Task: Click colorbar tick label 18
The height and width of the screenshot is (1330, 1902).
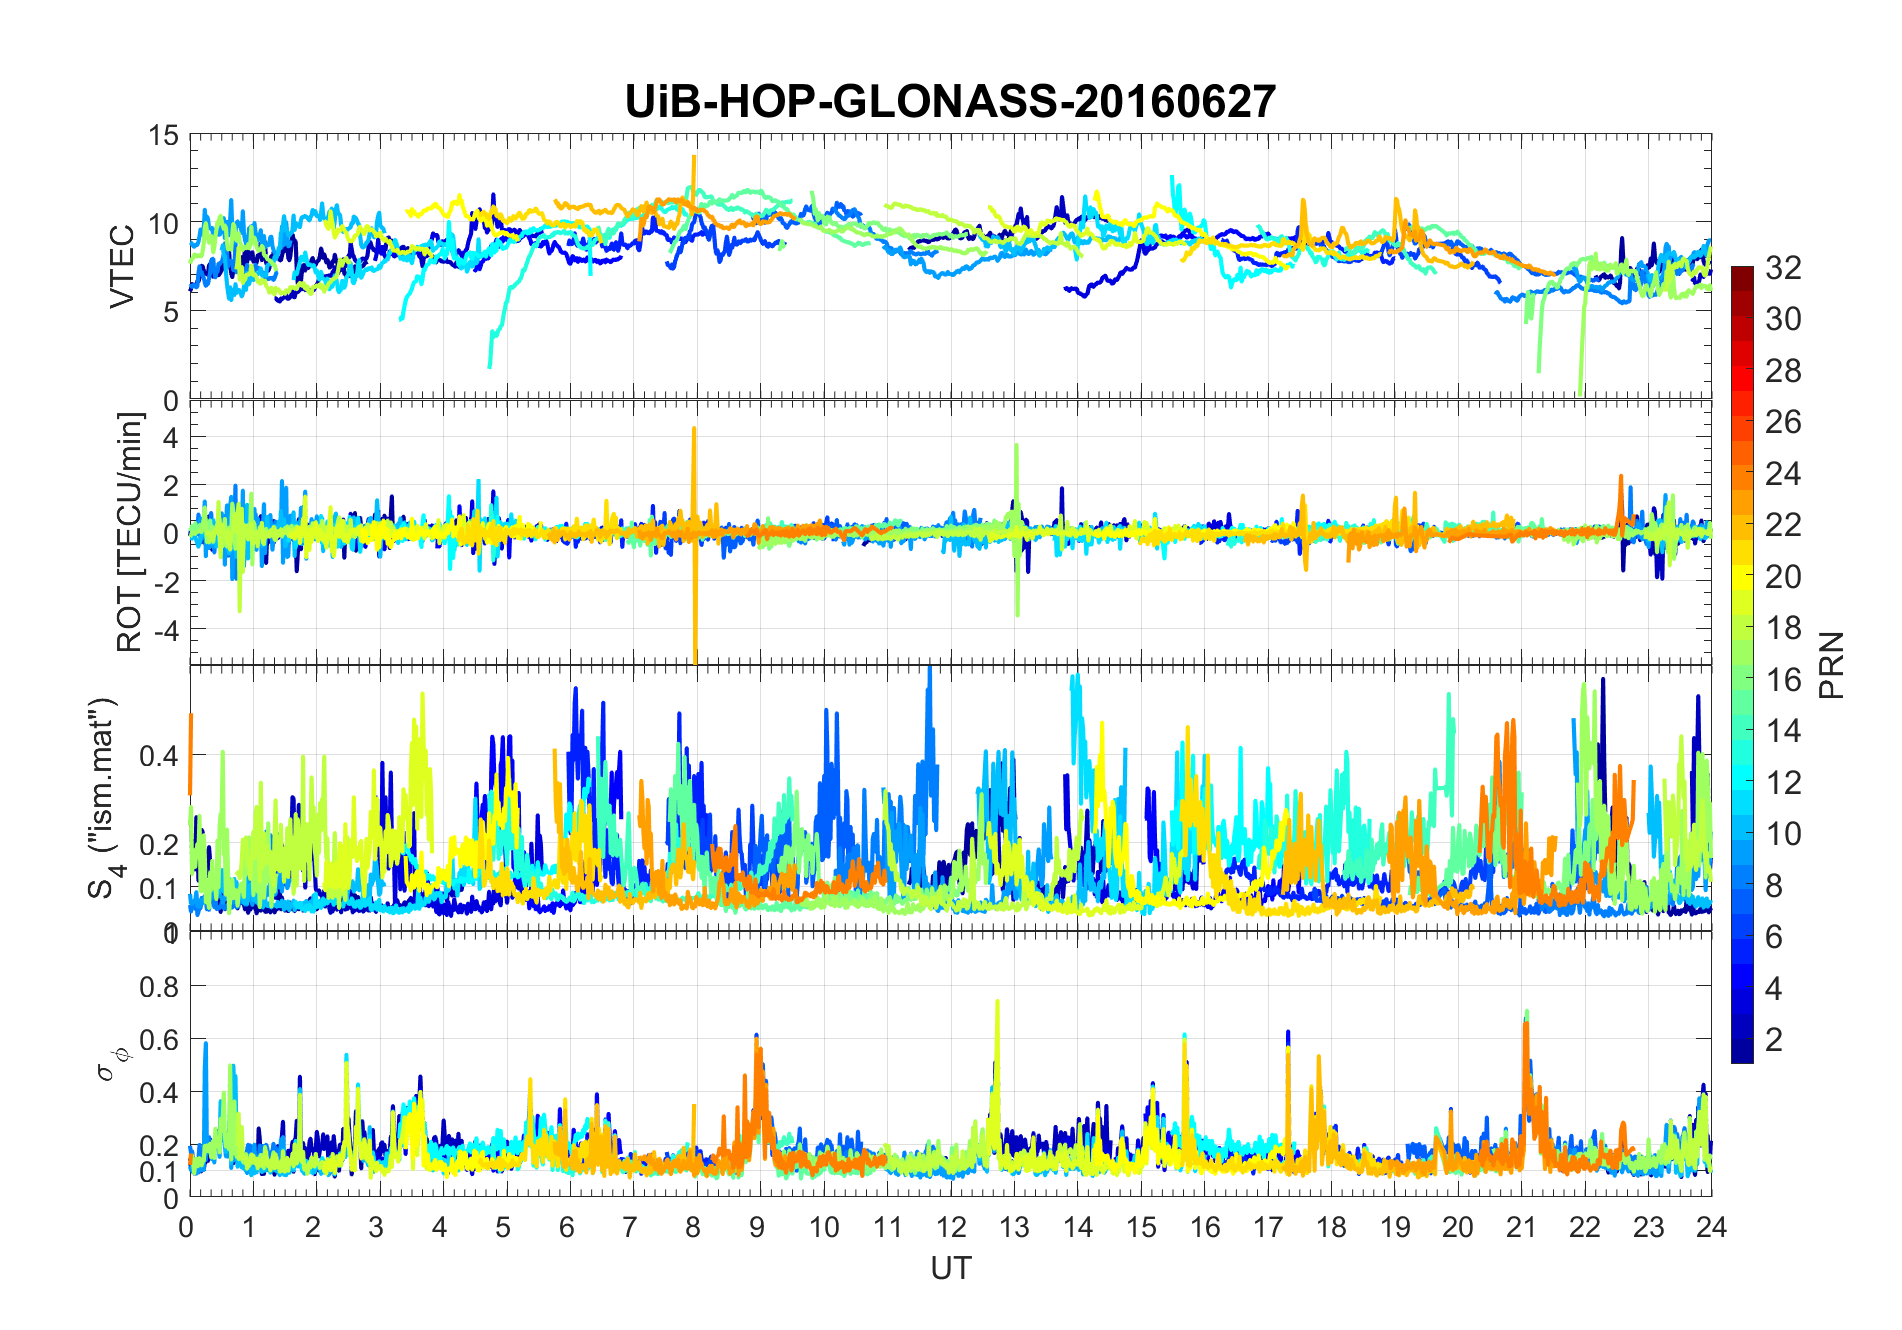Action: pos(1783,628)
